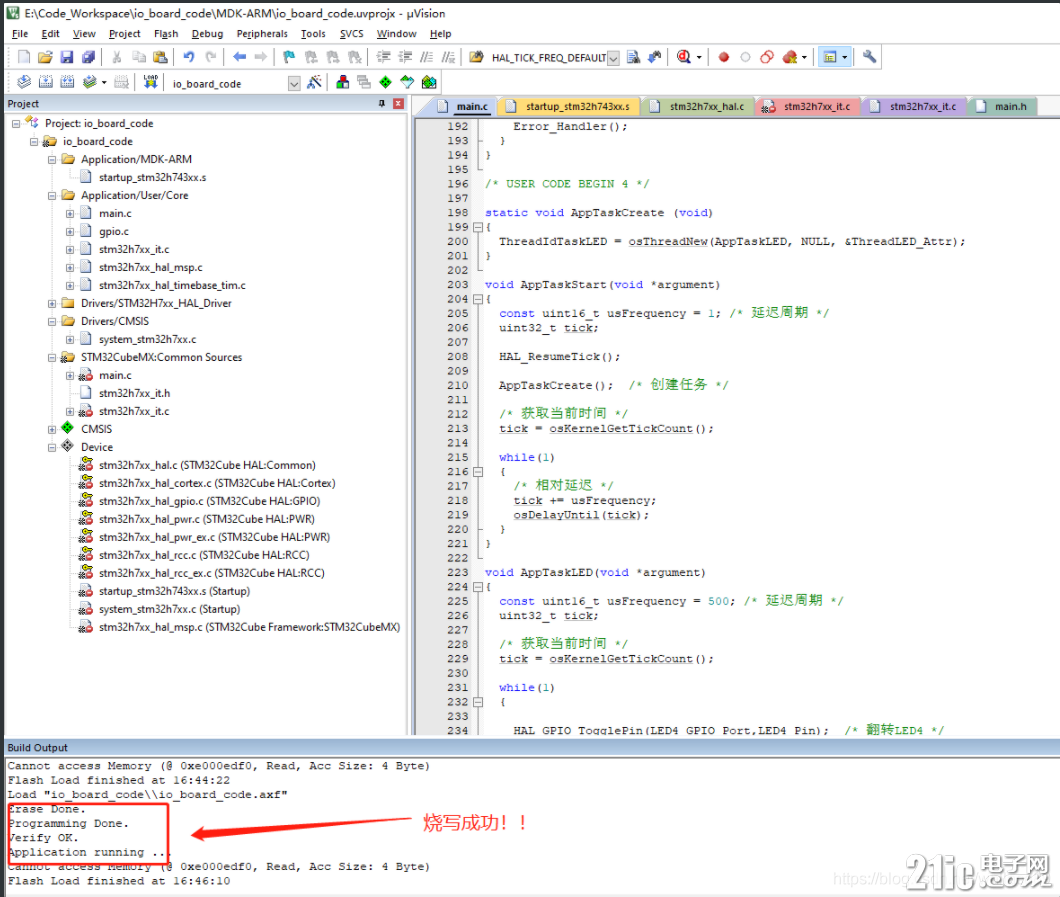1060x897 pixels.
Task: Click the Open file folder icon
Action: [x=45, y=57]
